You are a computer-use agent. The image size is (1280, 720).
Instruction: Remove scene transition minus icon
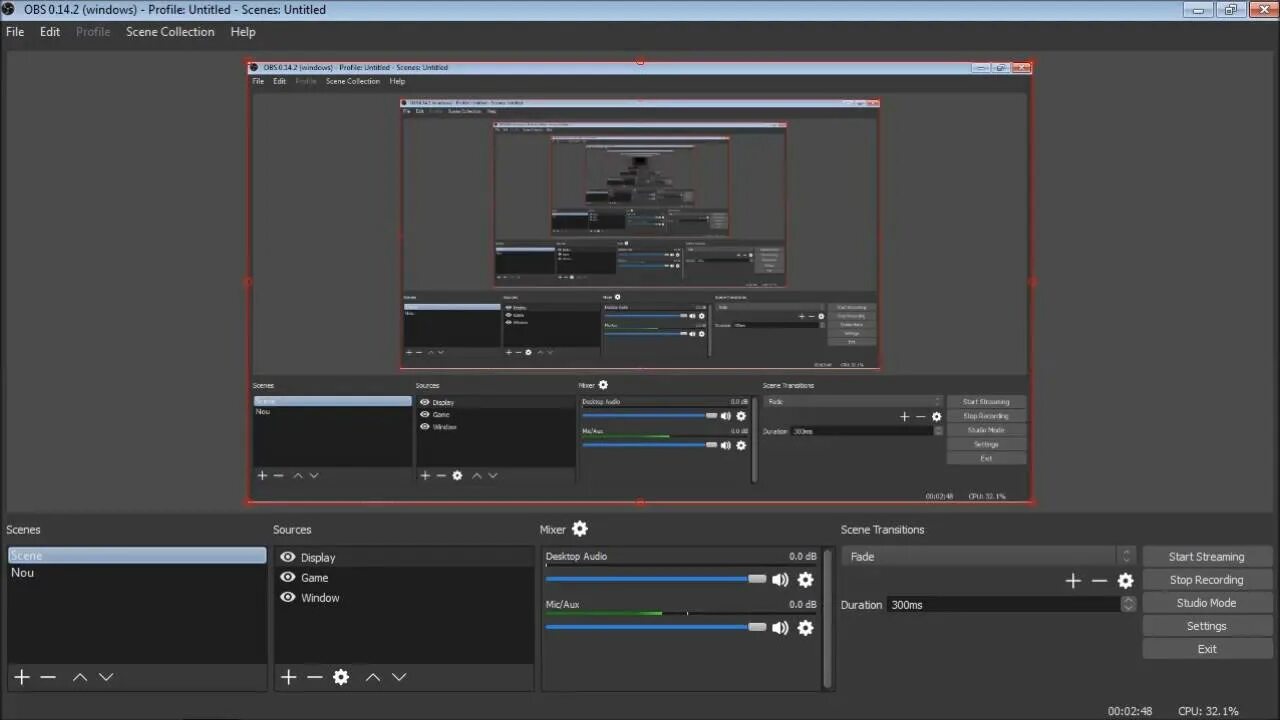coord(1099,581)
